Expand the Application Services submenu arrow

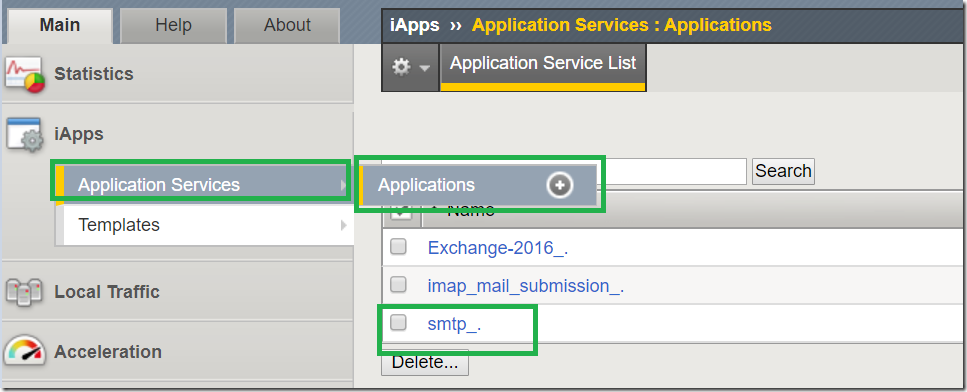pos(344,184)
